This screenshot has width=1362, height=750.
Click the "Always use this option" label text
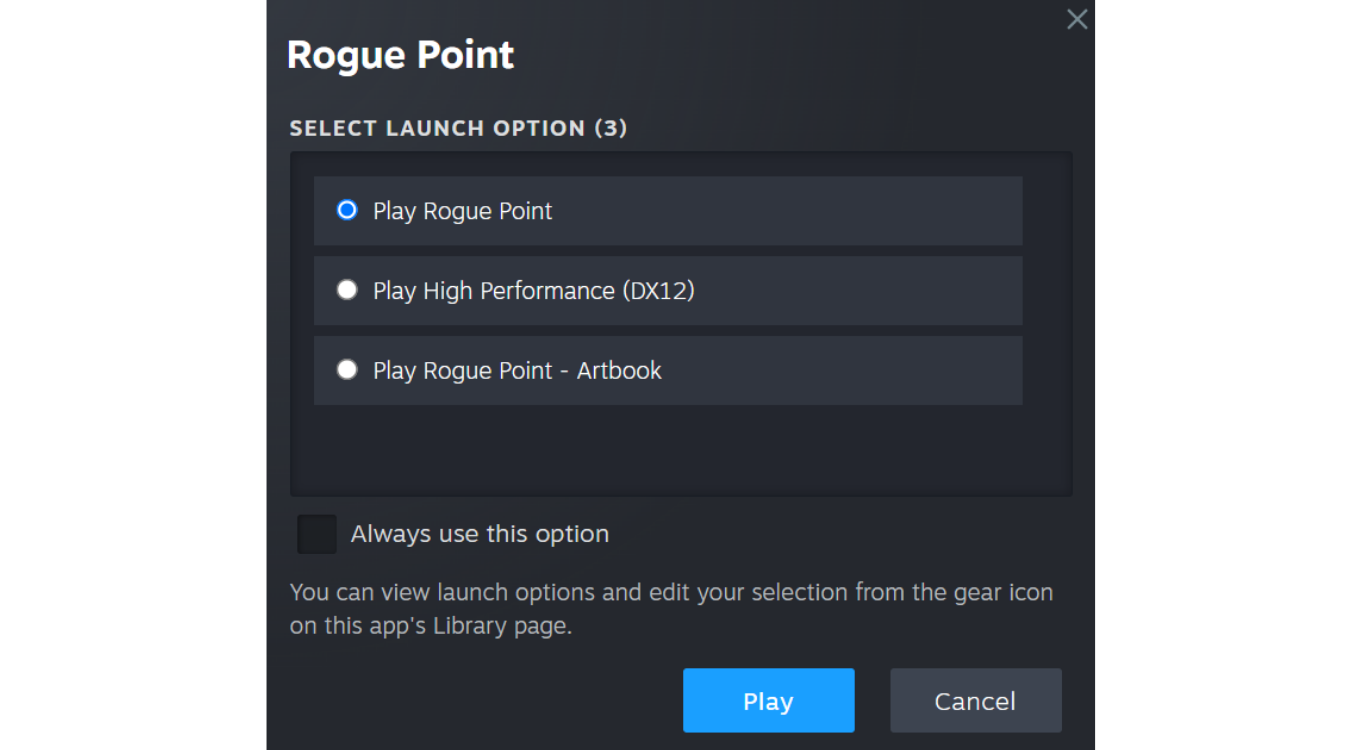(x=479, y=534)
